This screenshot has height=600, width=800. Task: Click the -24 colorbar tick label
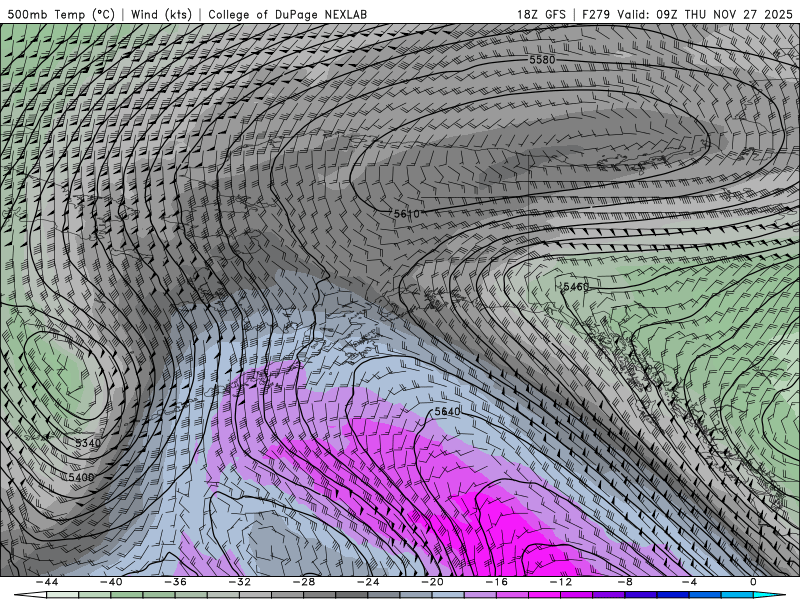tap(368, 582)
